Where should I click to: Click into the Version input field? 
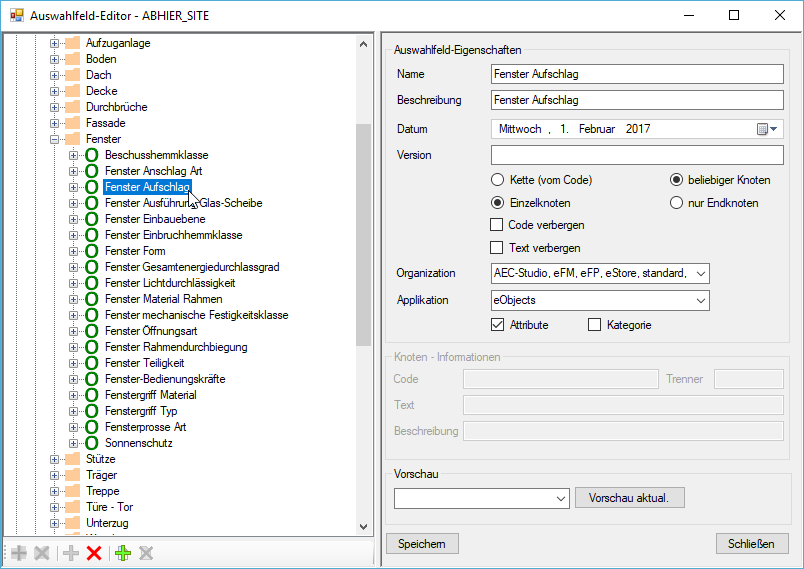(x=637, y=155)
